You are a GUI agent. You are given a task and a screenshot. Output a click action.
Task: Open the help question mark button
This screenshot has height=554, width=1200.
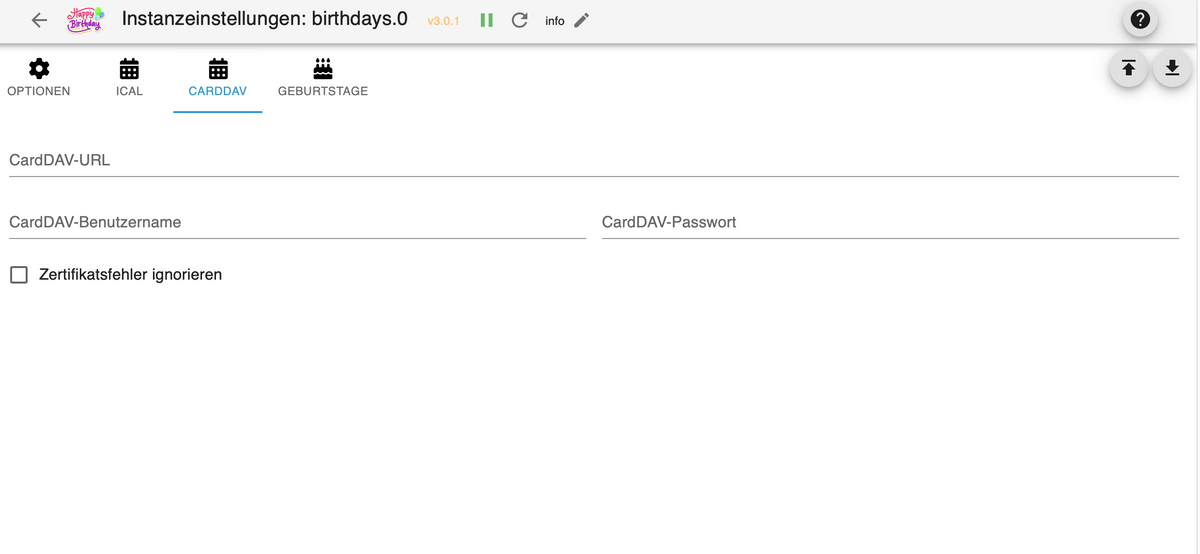1140,20
